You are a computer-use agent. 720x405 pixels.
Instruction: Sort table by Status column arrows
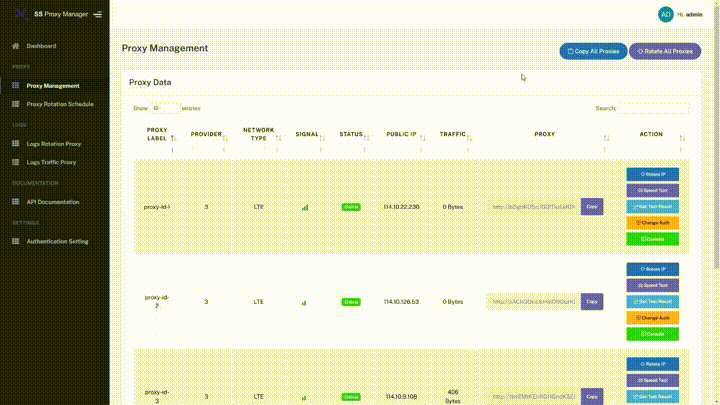tap(366, 137)
